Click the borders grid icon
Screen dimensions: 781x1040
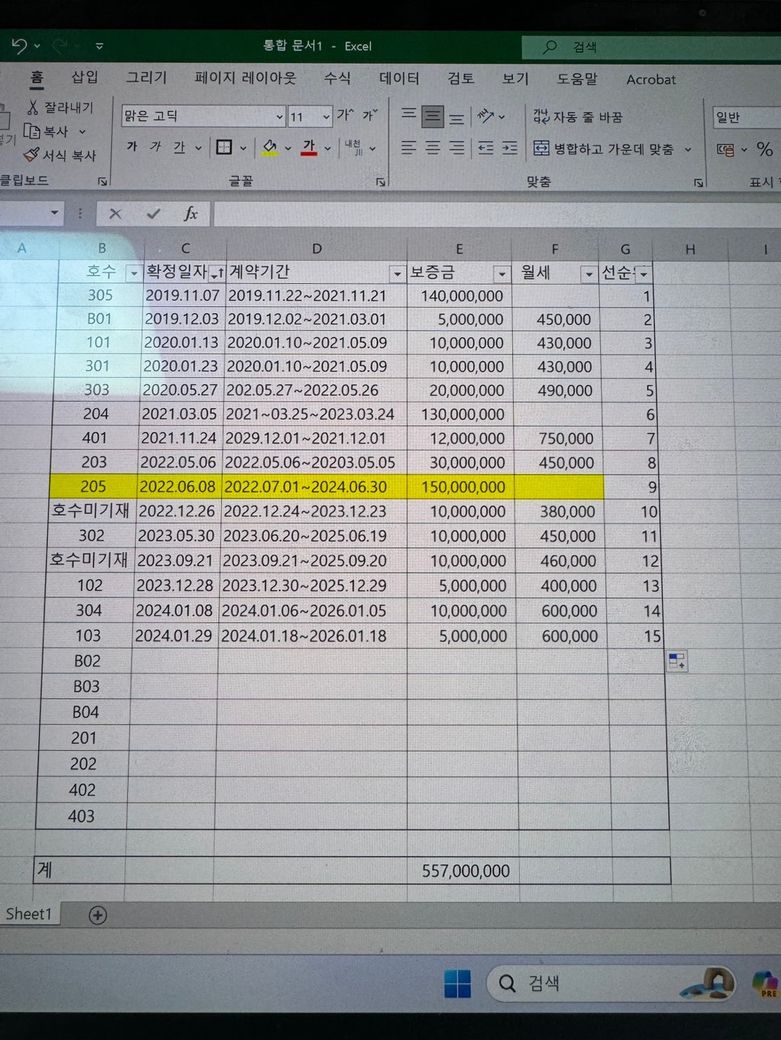tap(223, 148)
